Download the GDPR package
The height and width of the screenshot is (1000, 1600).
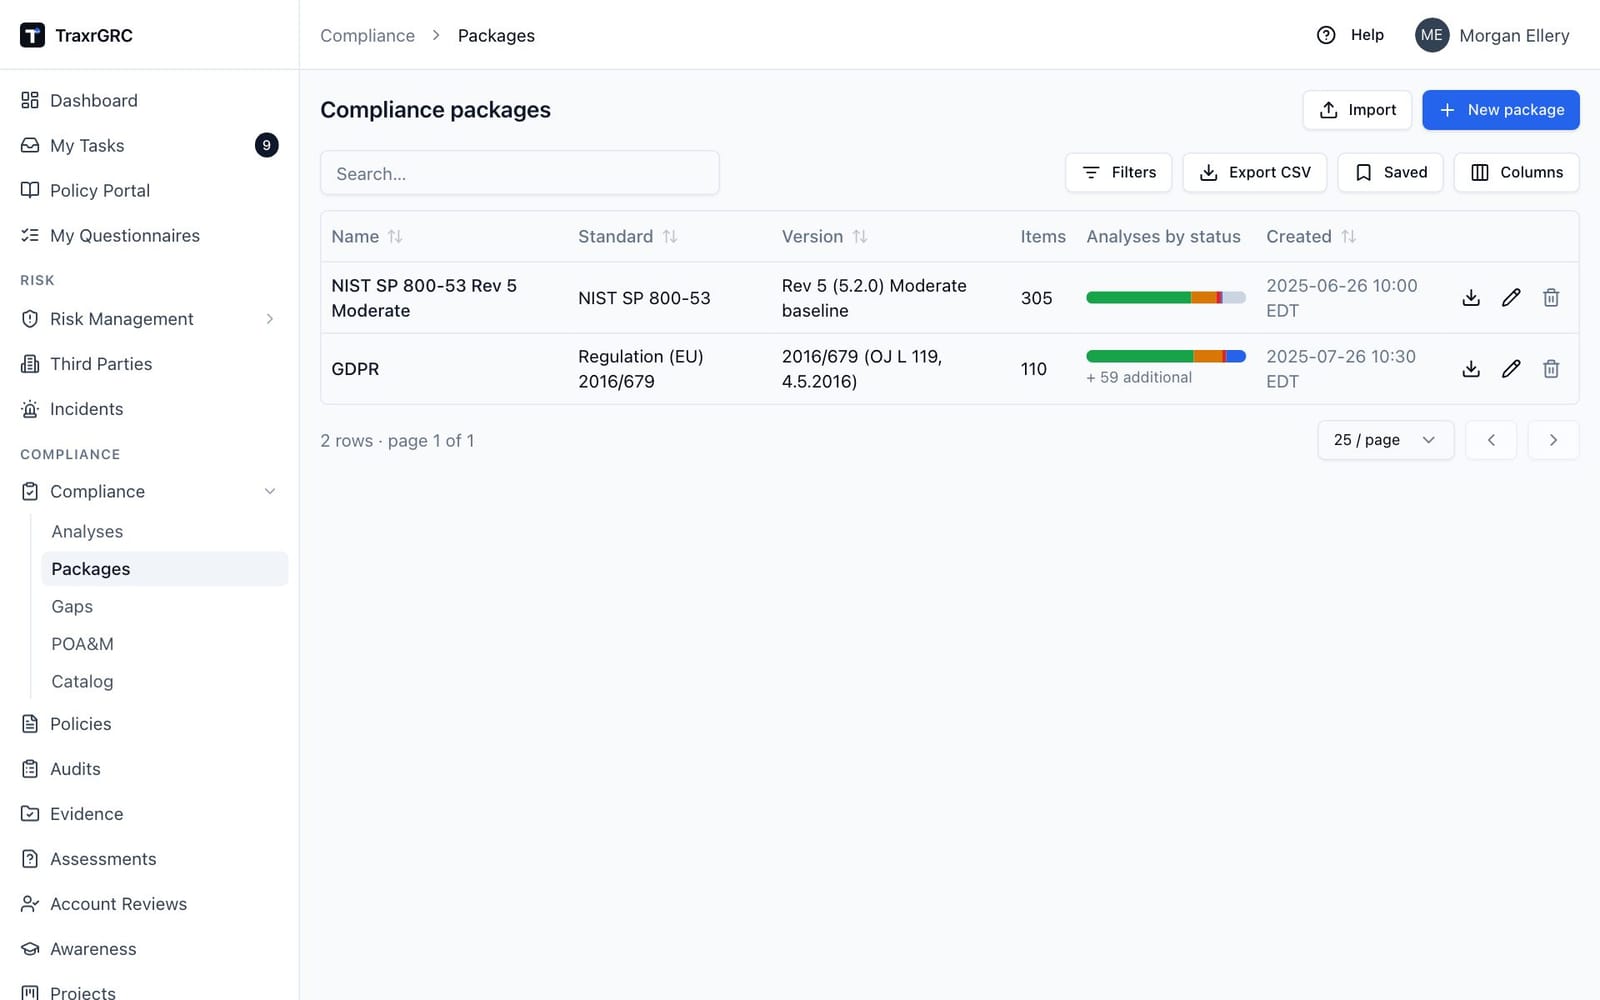(1471, 369)
